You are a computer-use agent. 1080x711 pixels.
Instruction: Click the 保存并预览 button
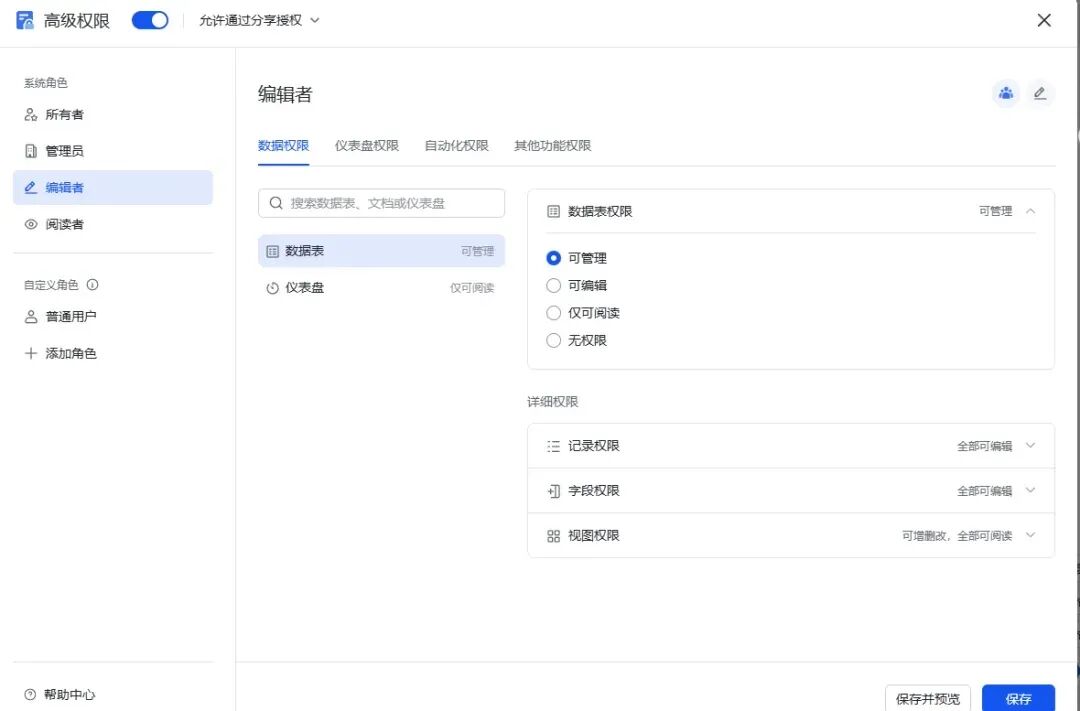927,698
